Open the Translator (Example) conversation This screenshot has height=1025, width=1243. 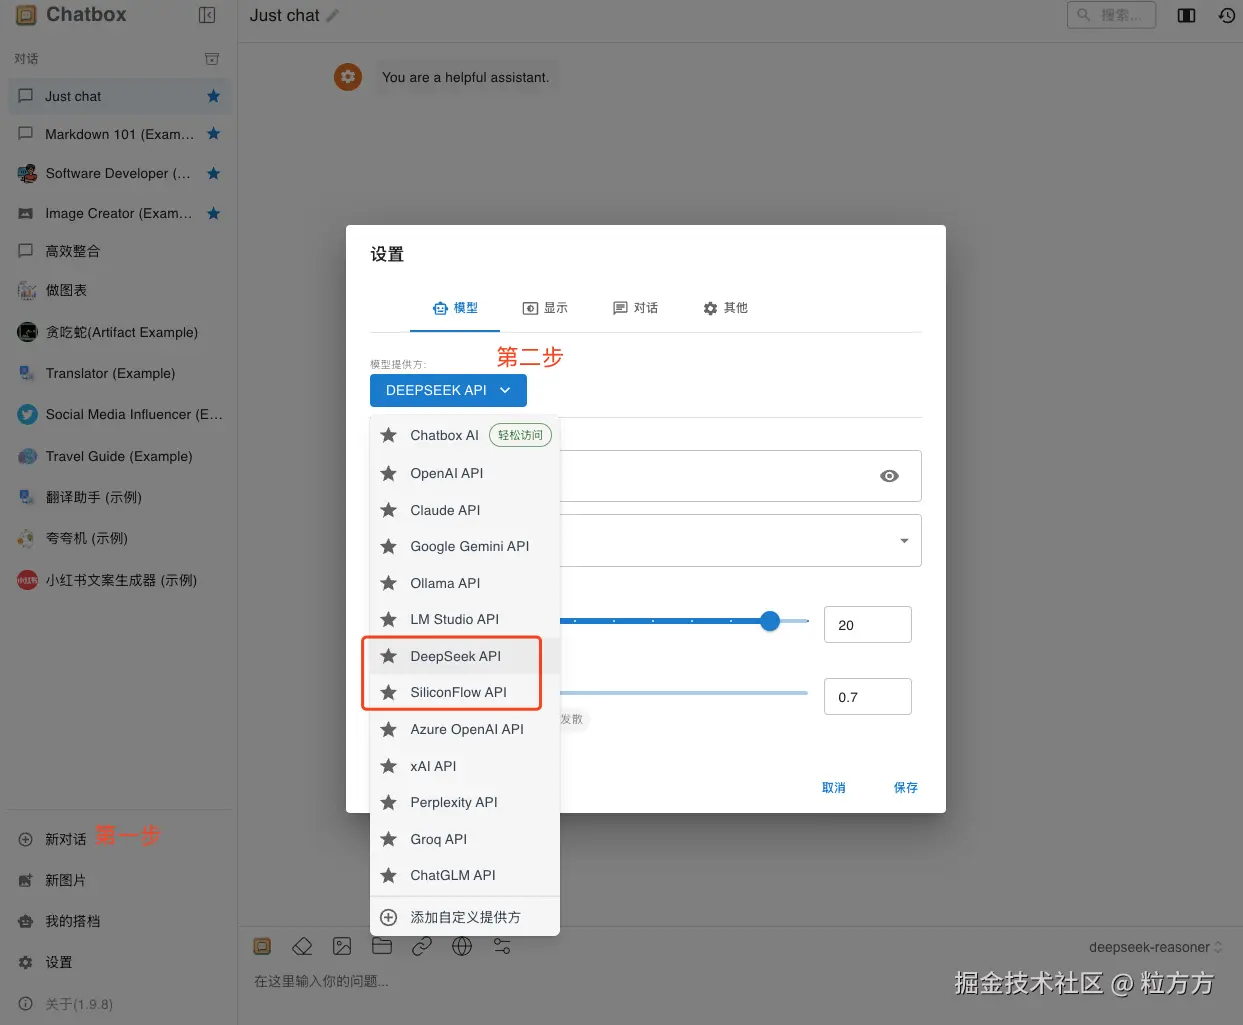coord(119,373)
